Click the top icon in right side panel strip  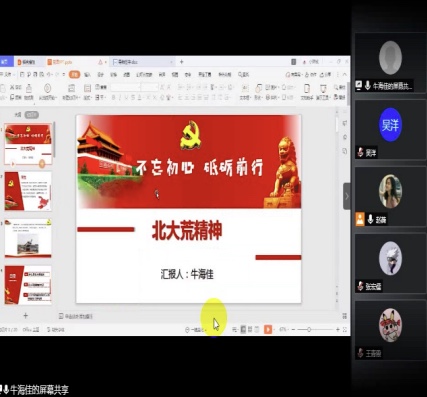click(x=345, y=123)
